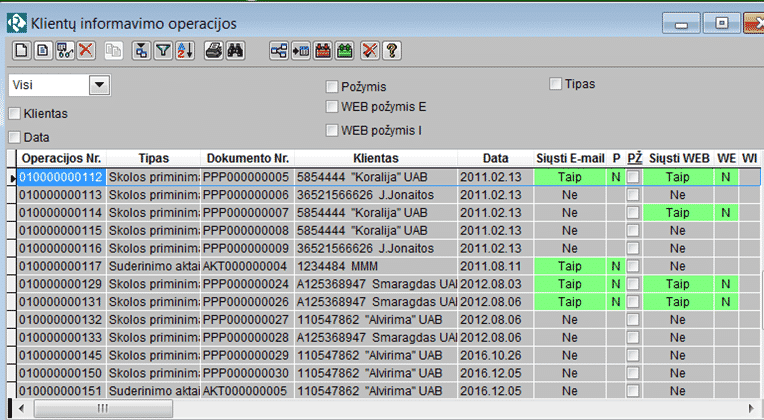Expand the Visi dropdown list

pos(99,86)
